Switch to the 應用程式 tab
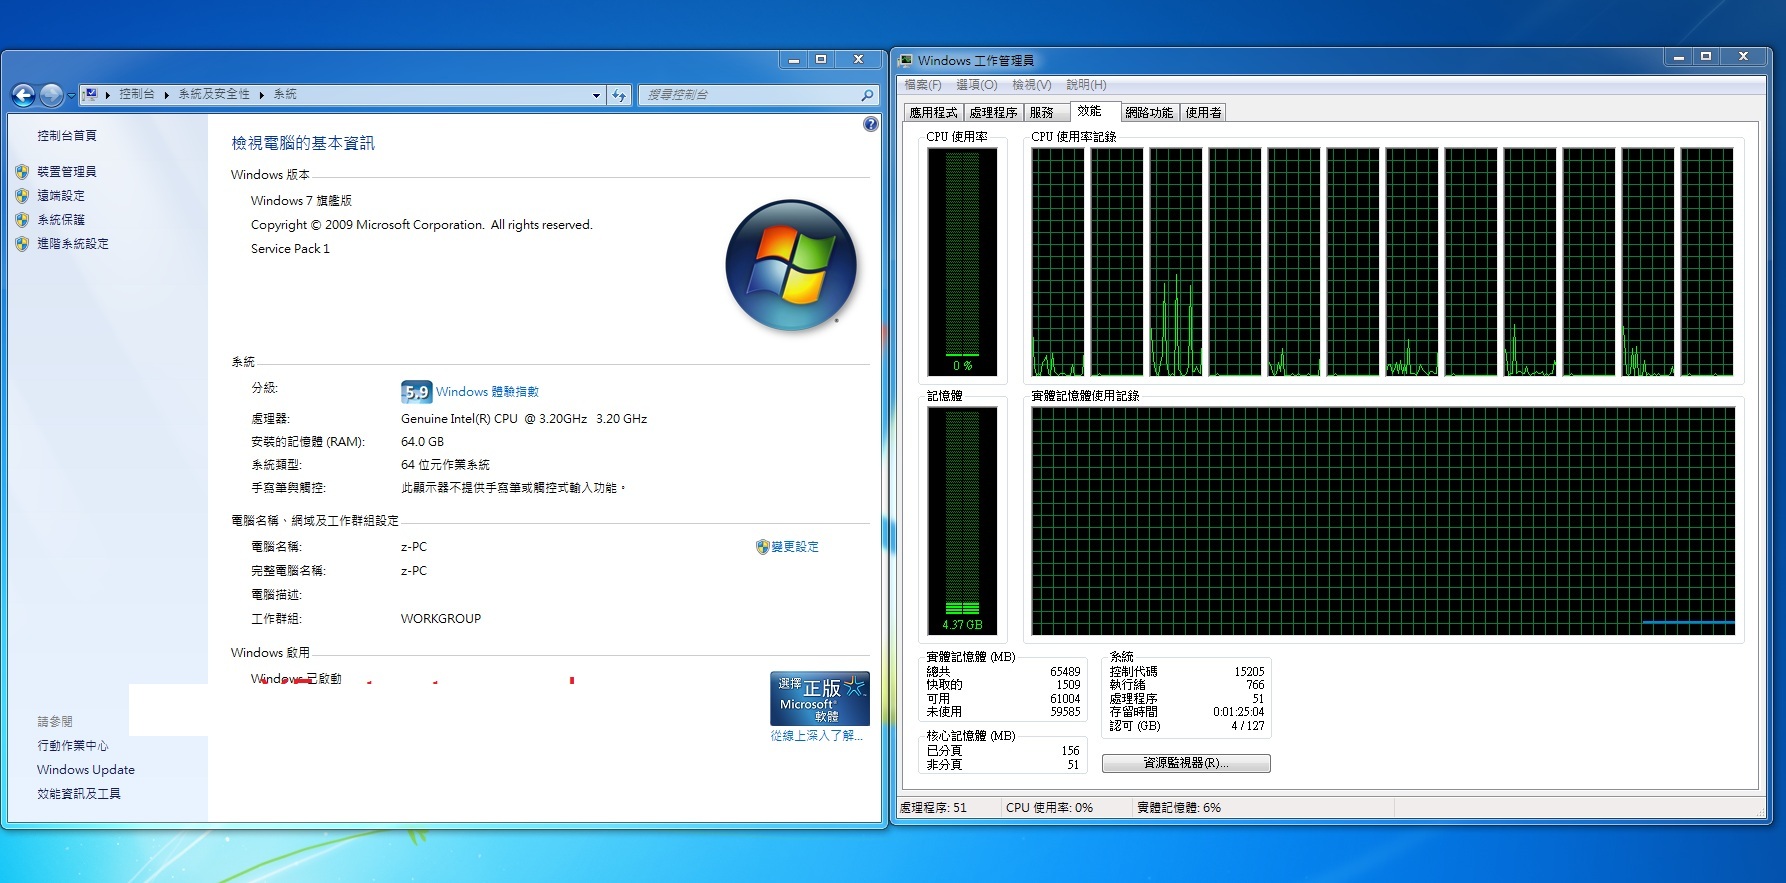This screenshot has width=1786, height=883. tap(933, 113)
